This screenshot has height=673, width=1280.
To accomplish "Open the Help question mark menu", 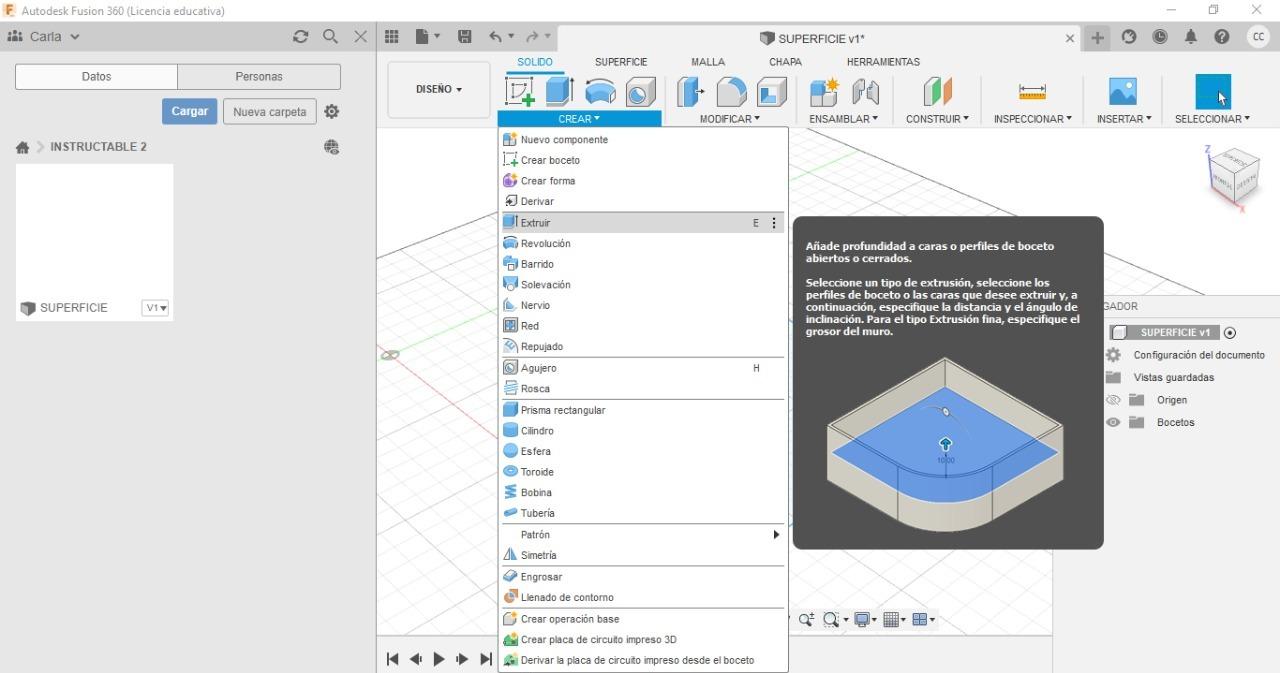I will pos(1222,37).
